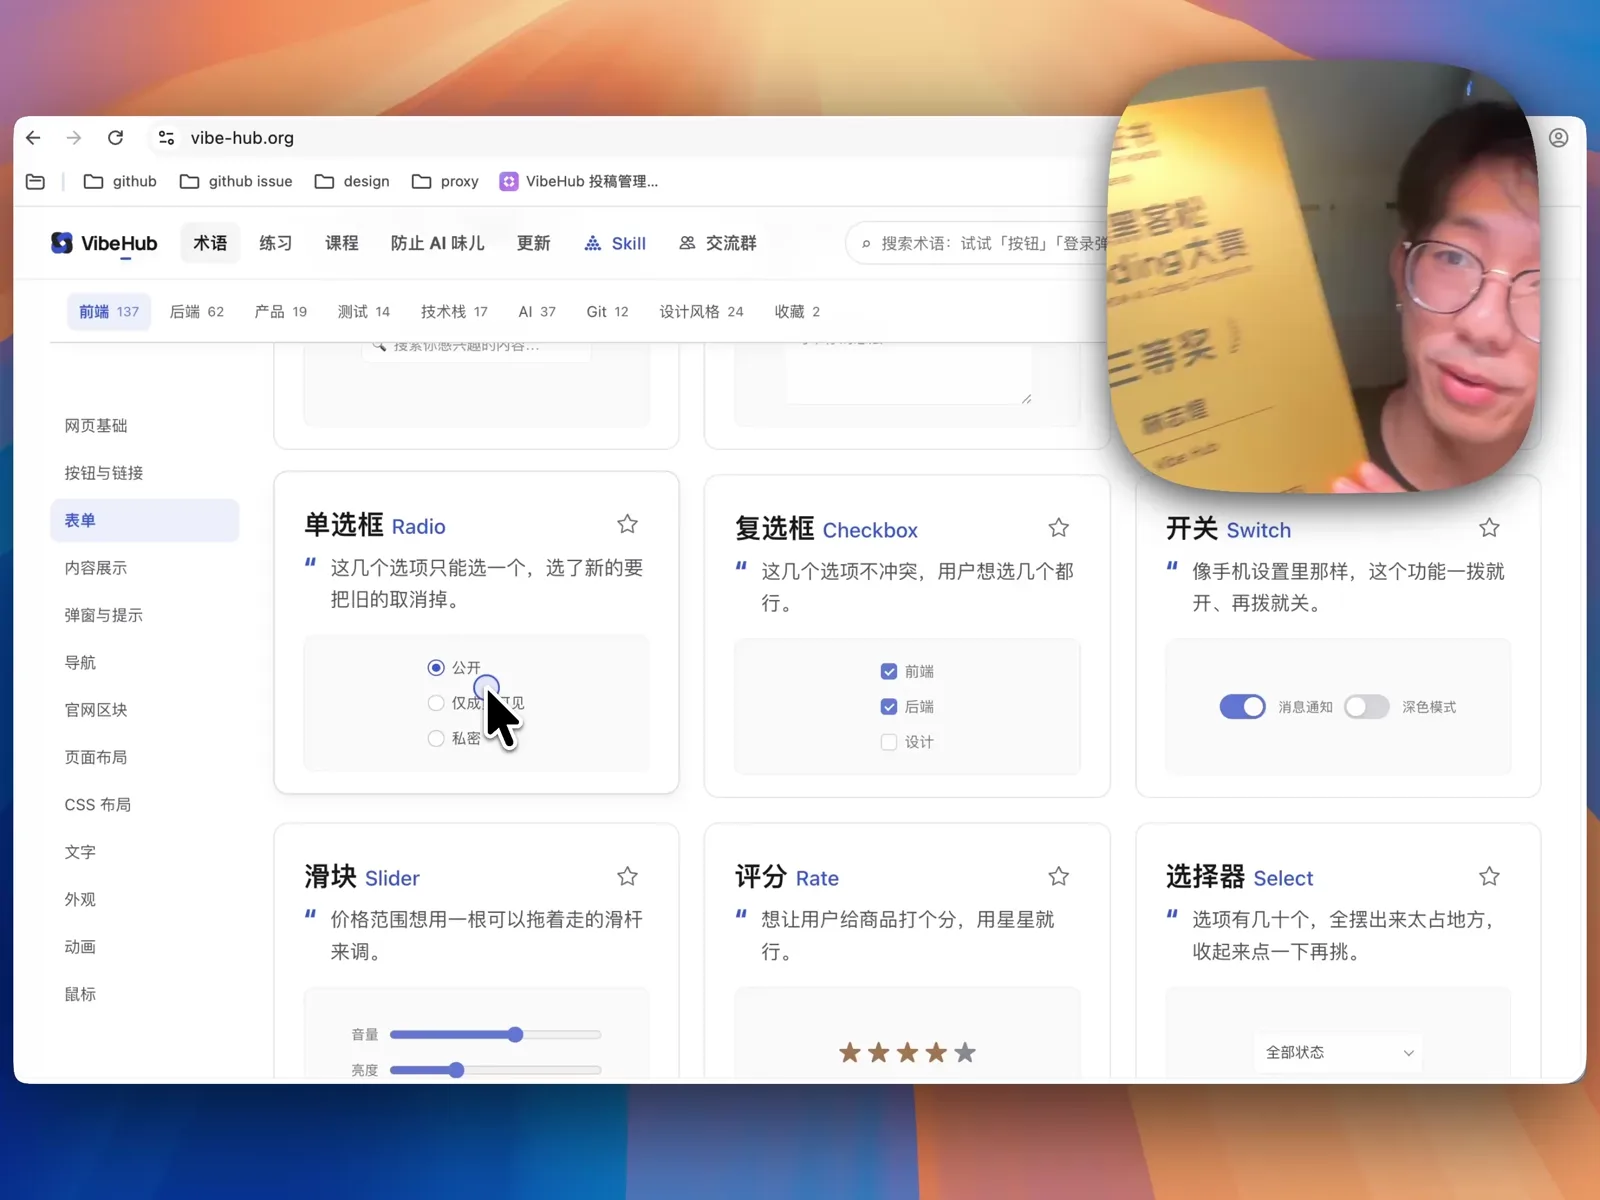The height and width of the screenshot is (1200, 1600).
Task: Go to CSS 布局 in the sidebar
Action: tap(98, 805)
